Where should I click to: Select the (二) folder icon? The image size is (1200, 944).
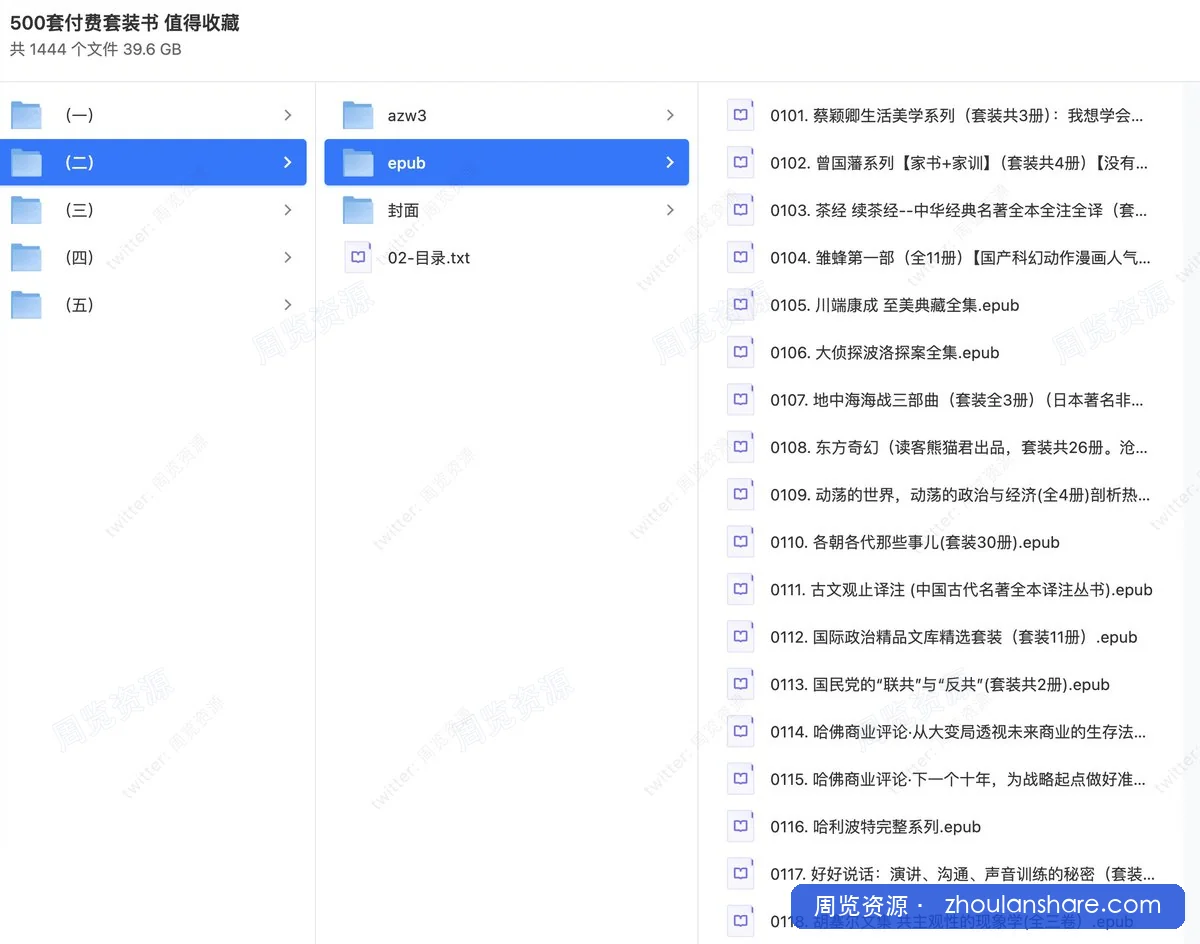click(x=26, y=163)
